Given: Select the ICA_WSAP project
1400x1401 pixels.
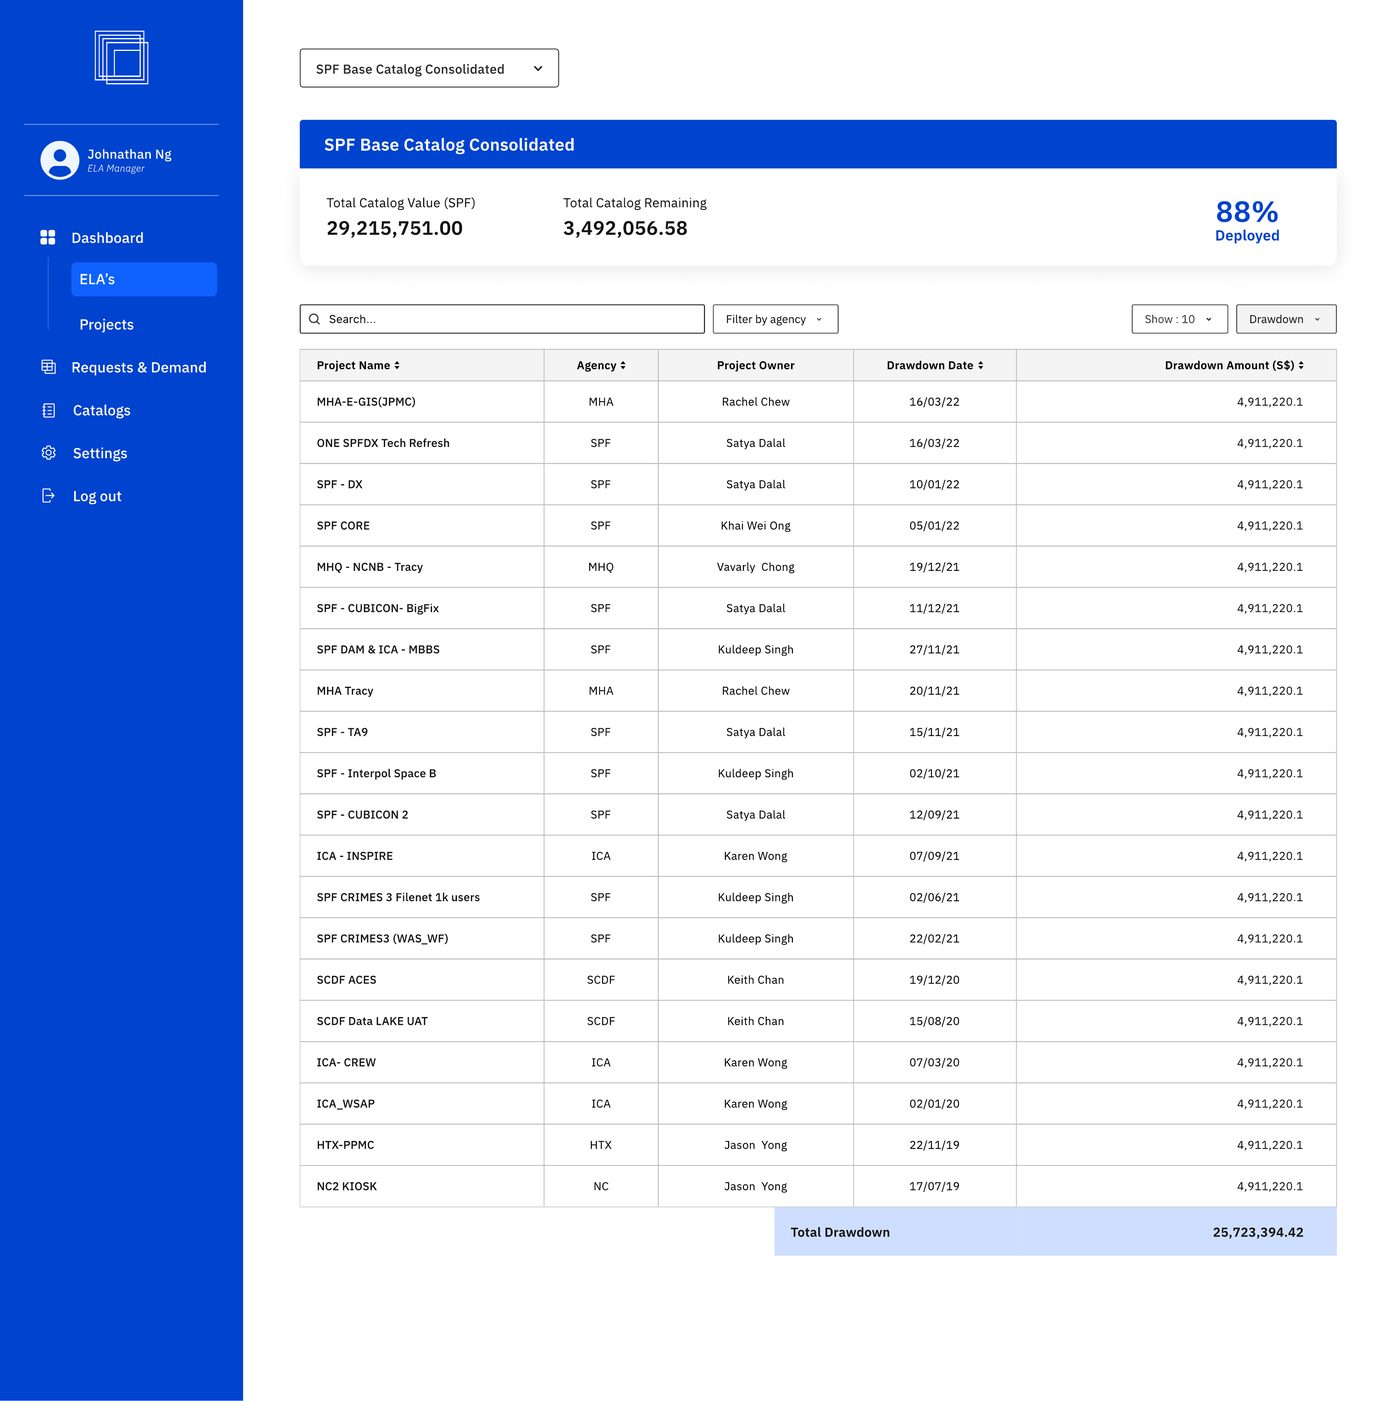Looking at the screenshot, I should pyautogui.click(x=345, y=1104).
